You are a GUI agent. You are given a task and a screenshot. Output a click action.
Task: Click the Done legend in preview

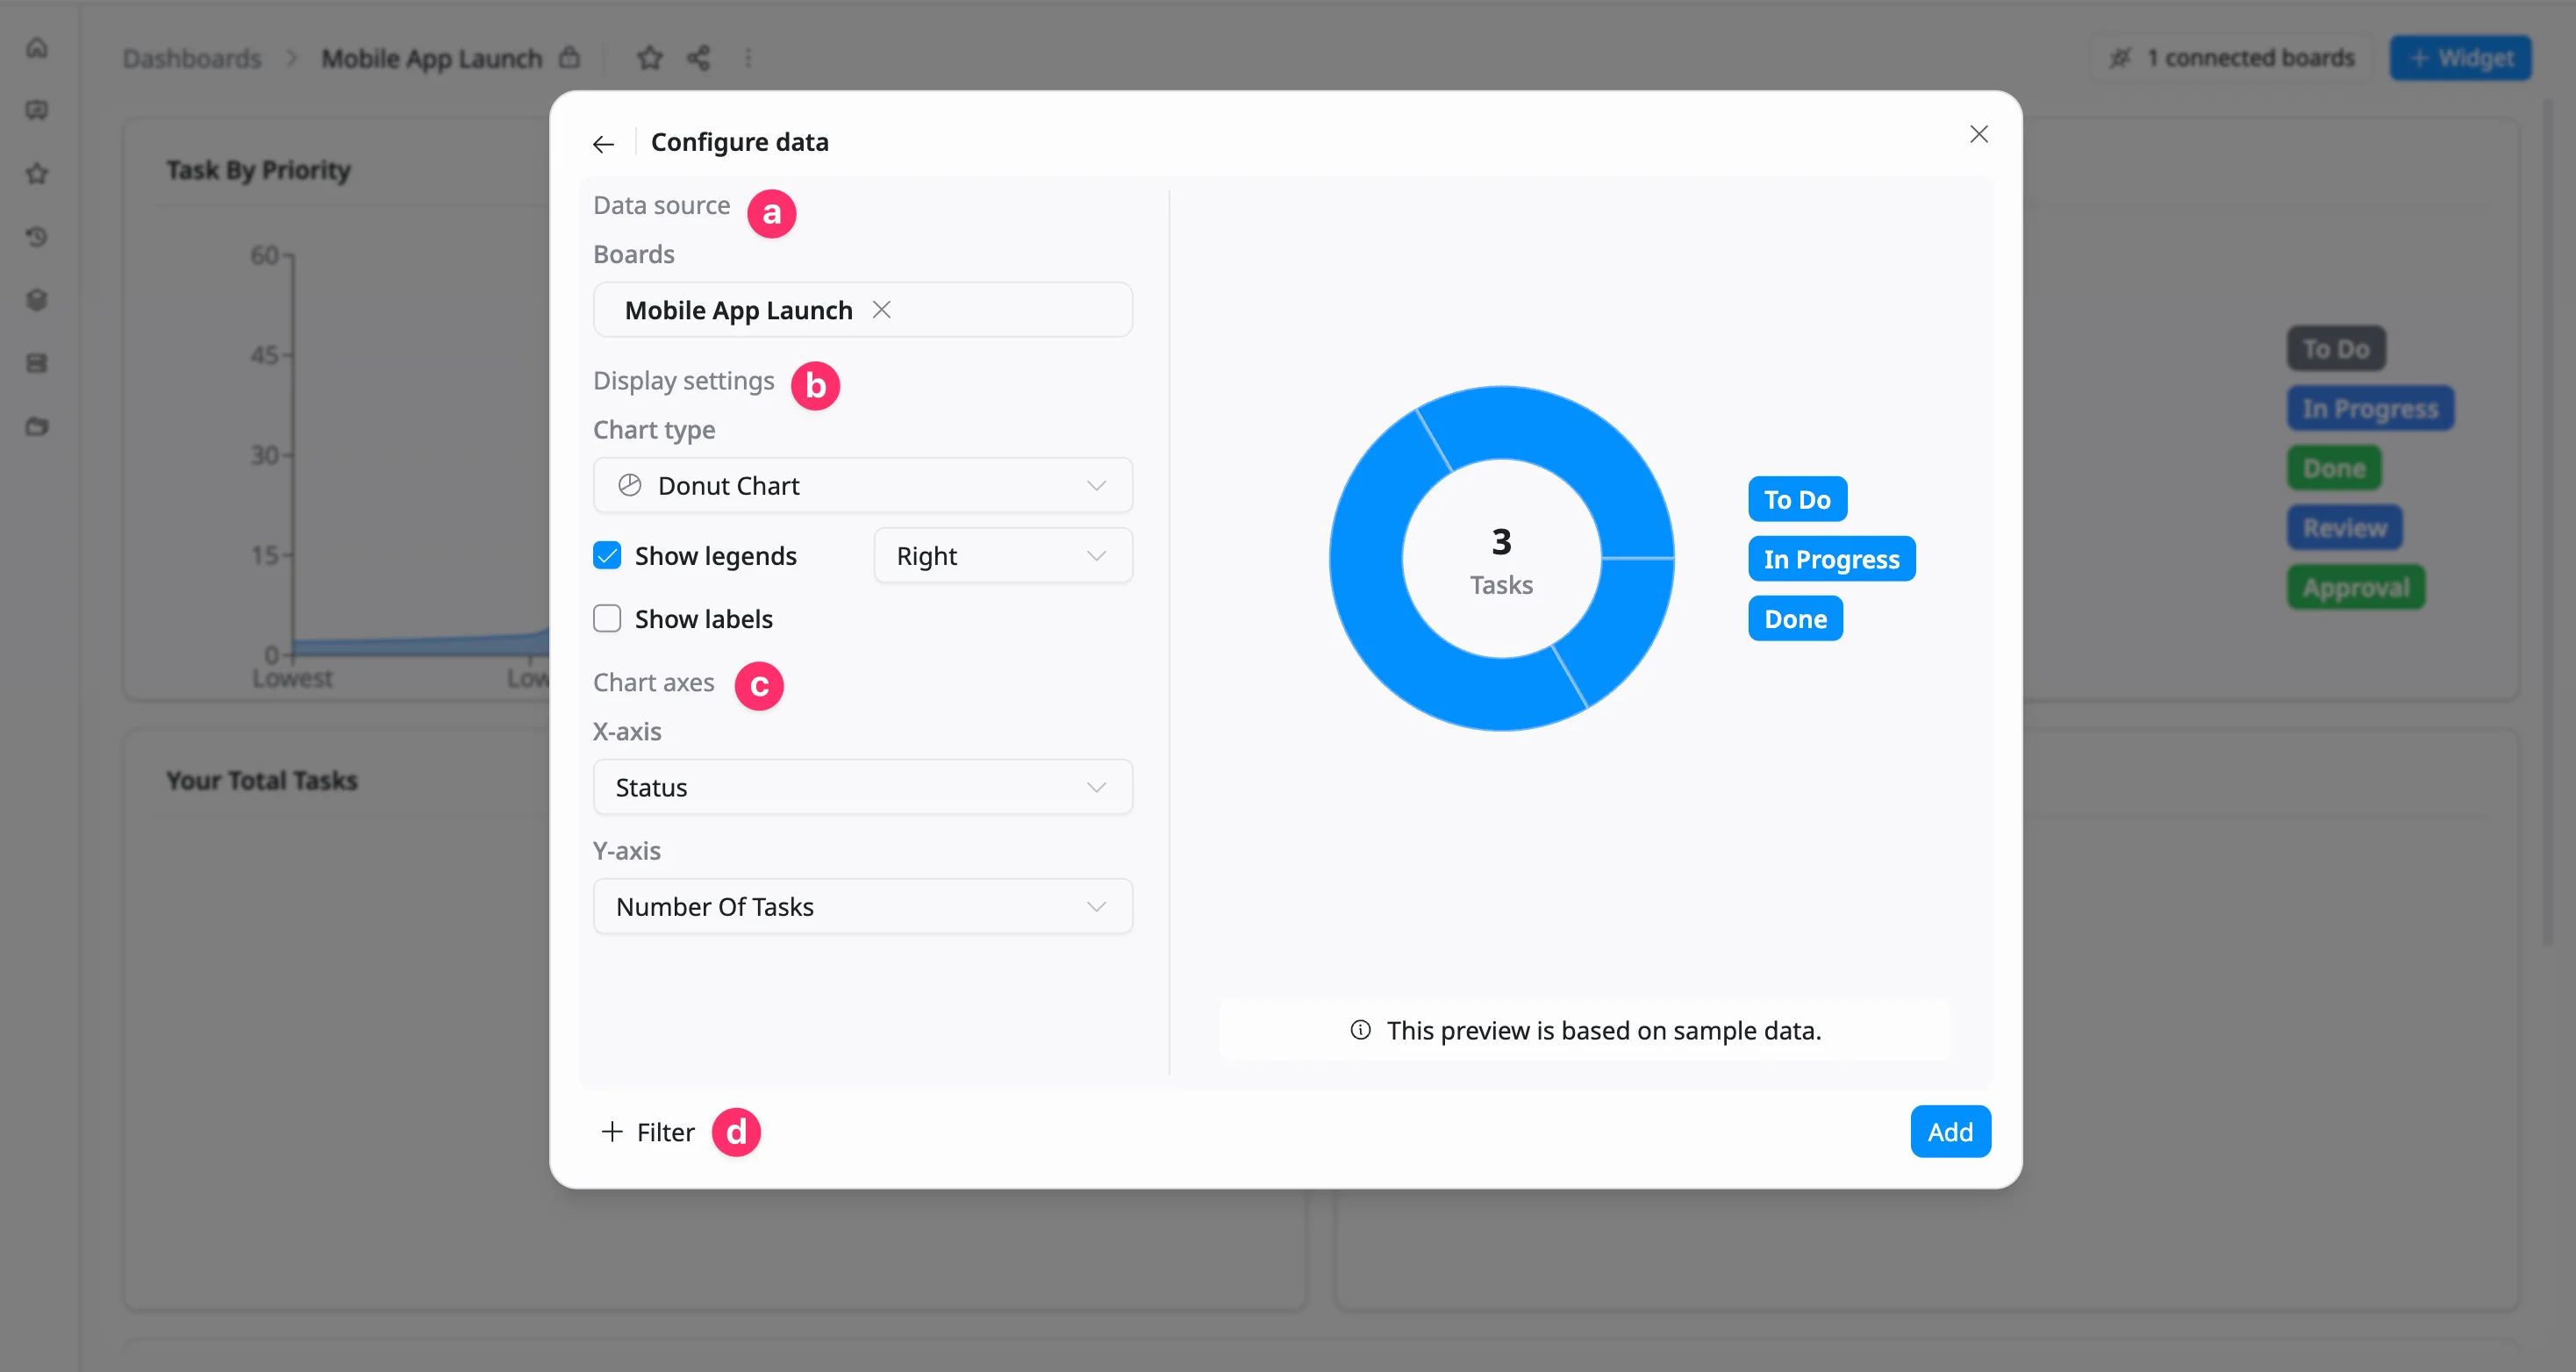(x=1794, y=619)
